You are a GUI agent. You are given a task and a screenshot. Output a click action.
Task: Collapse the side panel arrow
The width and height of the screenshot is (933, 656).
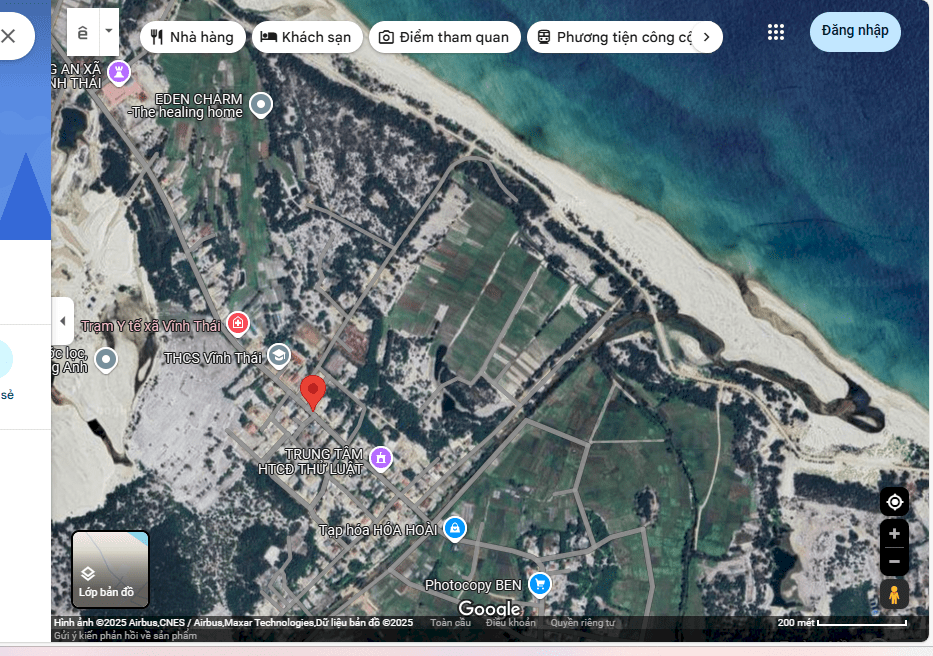pyautogui.click(x=63, y=321)
